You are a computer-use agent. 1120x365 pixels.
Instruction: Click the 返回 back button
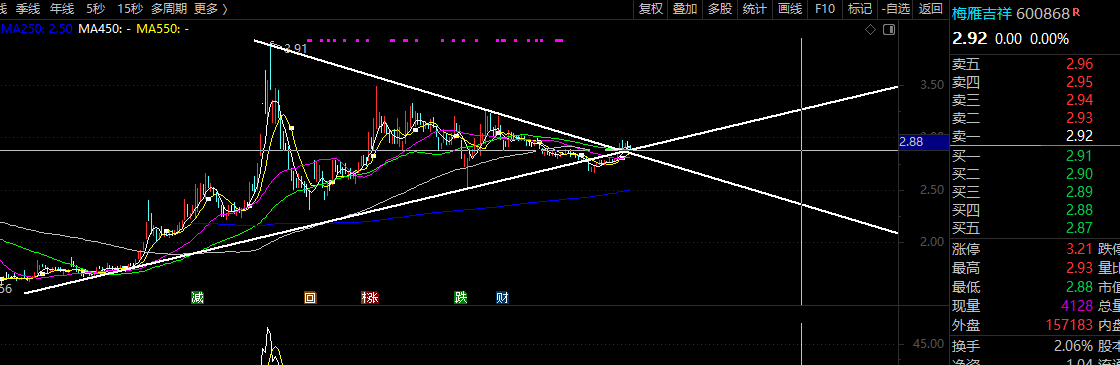[930, 9]
